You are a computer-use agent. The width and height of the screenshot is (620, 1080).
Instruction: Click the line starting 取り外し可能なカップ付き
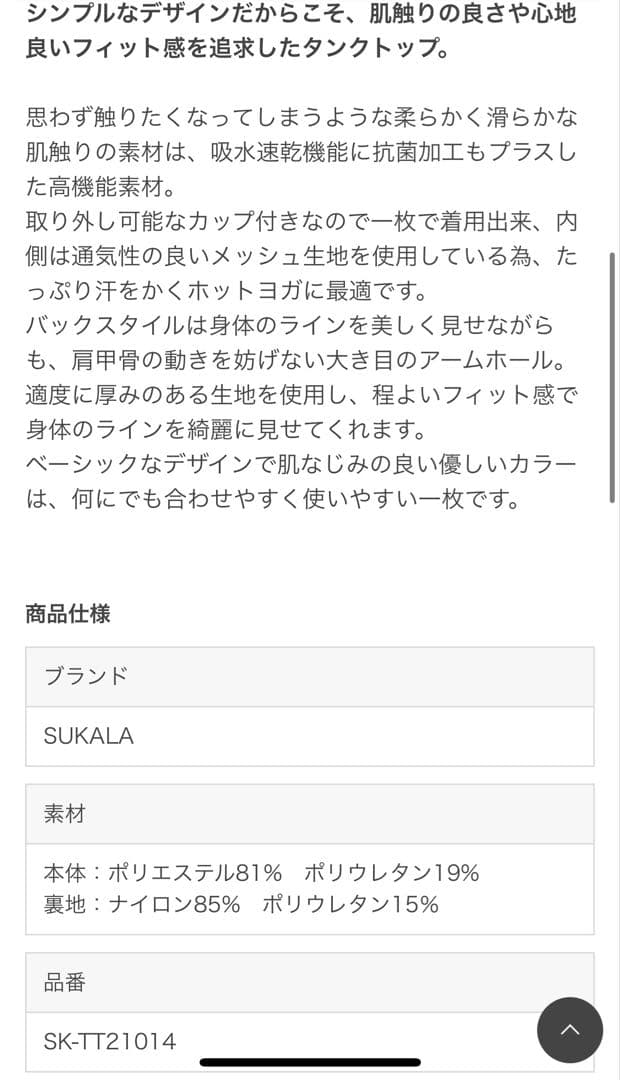click(x=300, y=221)
